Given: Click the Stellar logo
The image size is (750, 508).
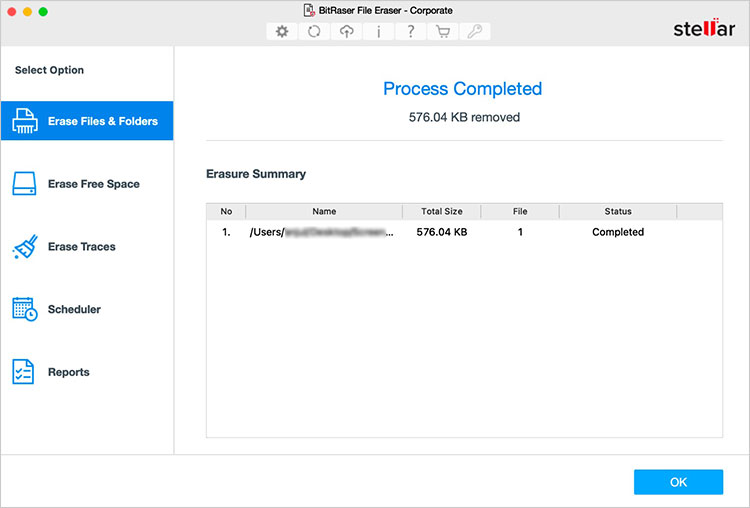Looking at the screenshot, I should [704, 28].
